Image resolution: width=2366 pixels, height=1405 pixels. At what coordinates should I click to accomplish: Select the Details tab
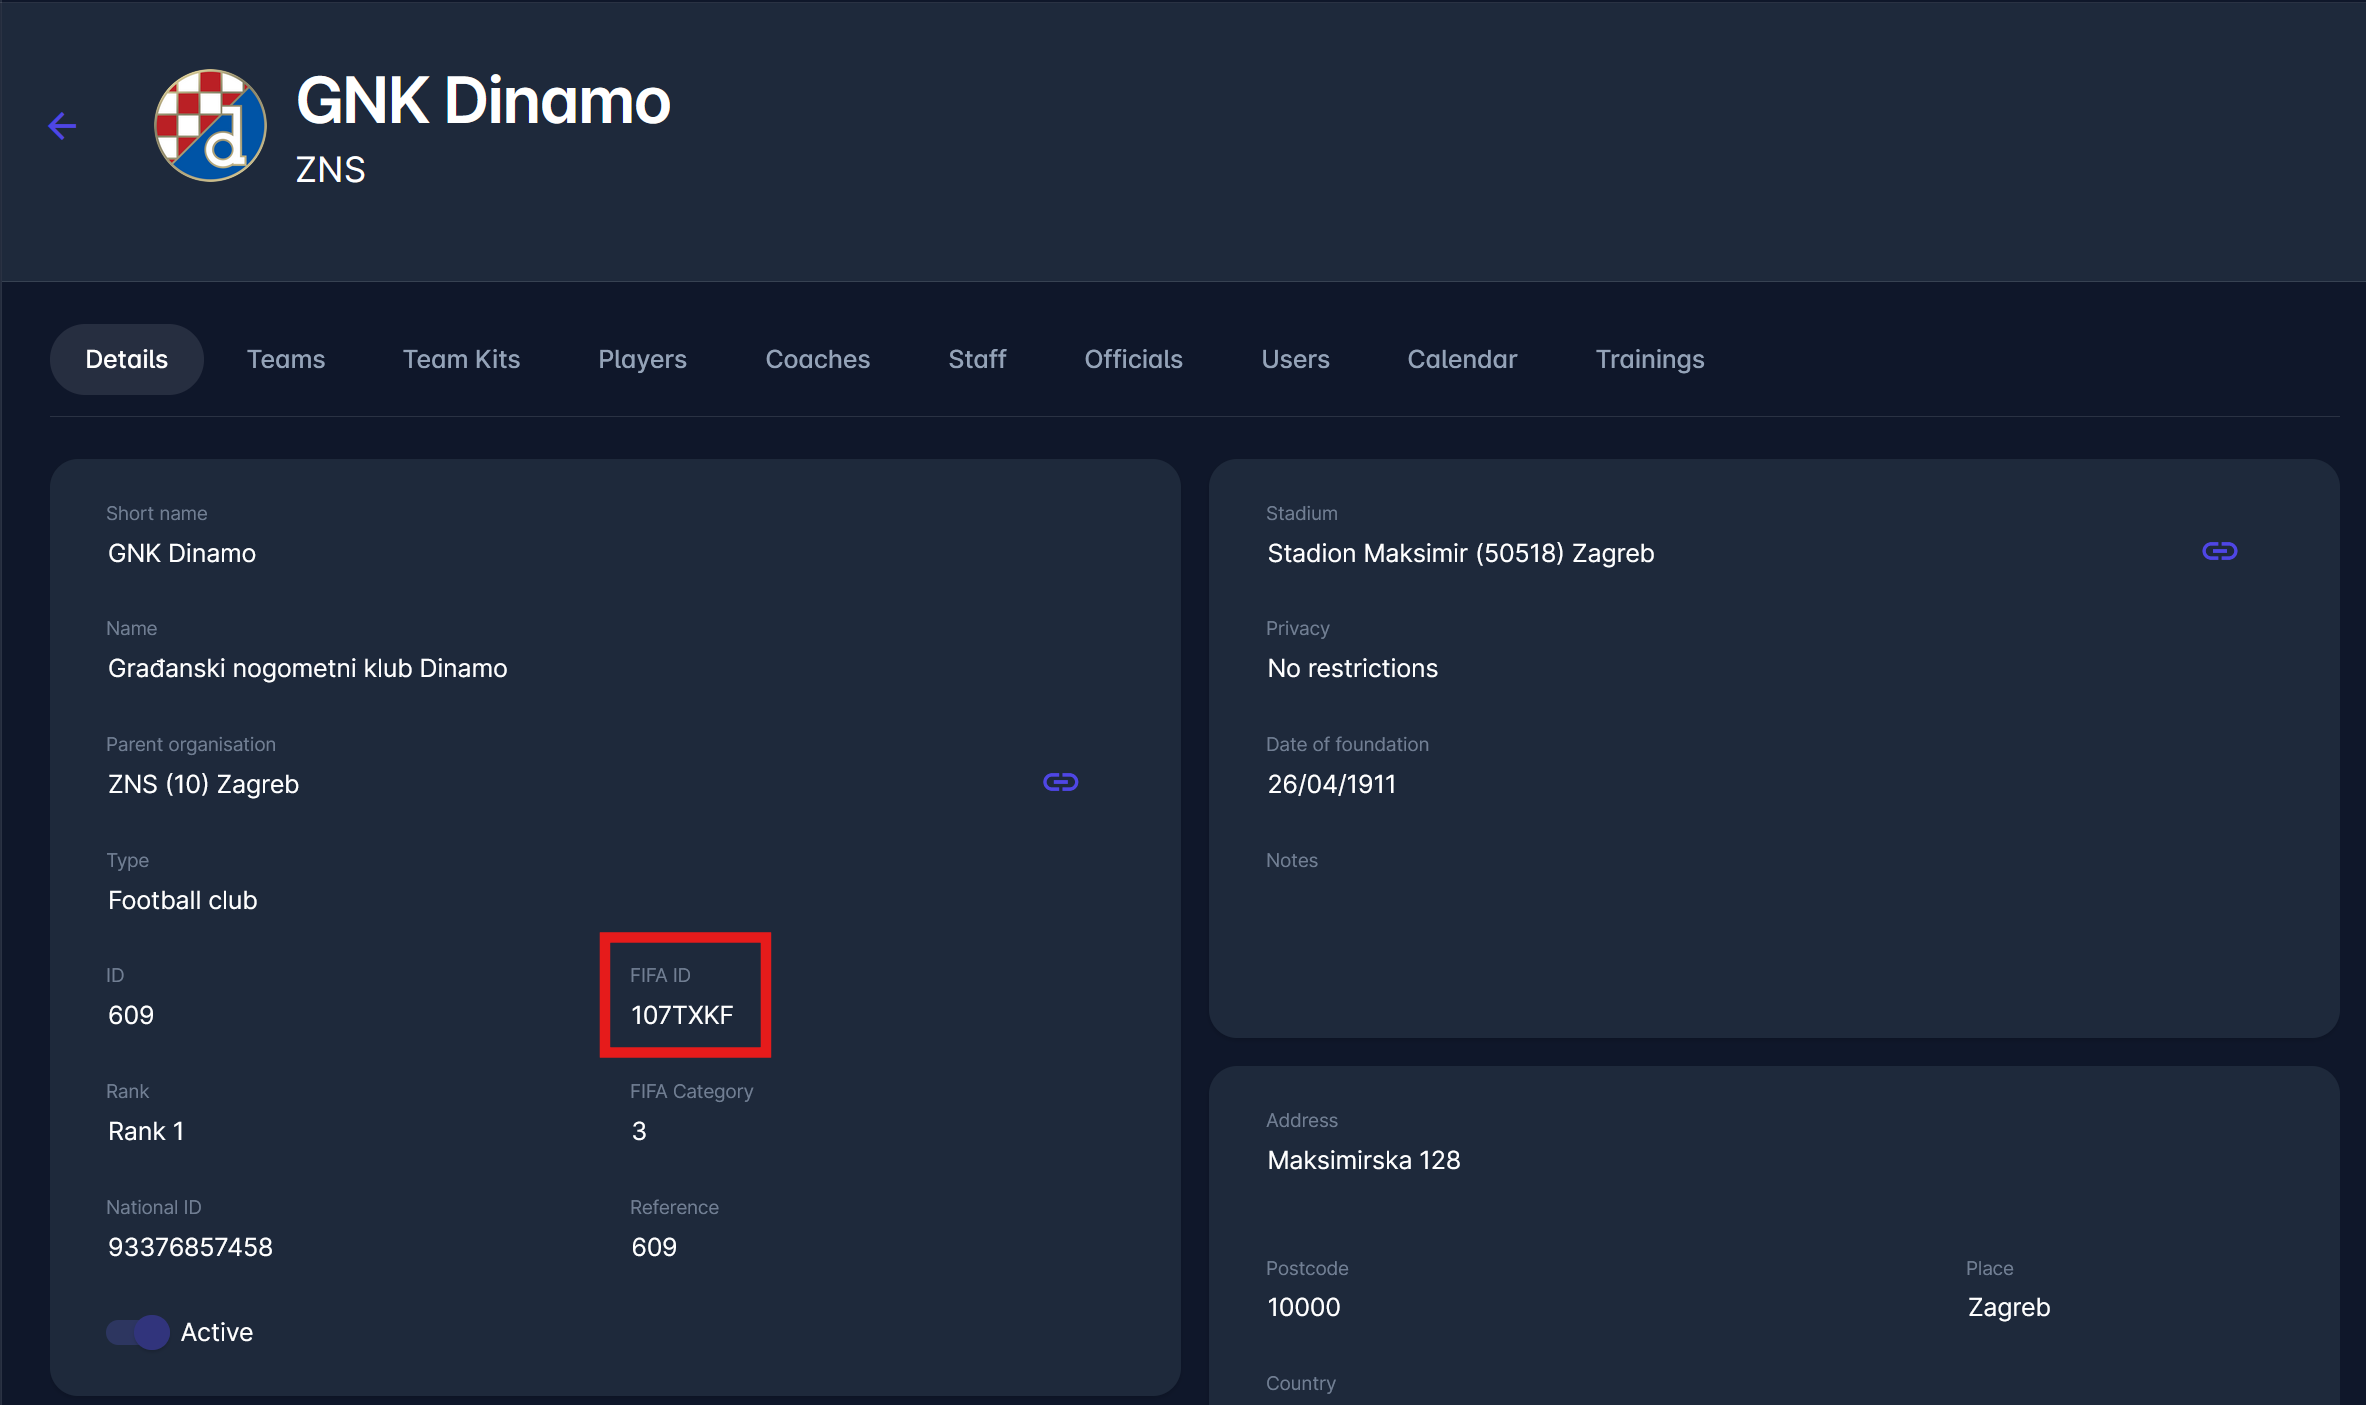click(x=127, y=359)
